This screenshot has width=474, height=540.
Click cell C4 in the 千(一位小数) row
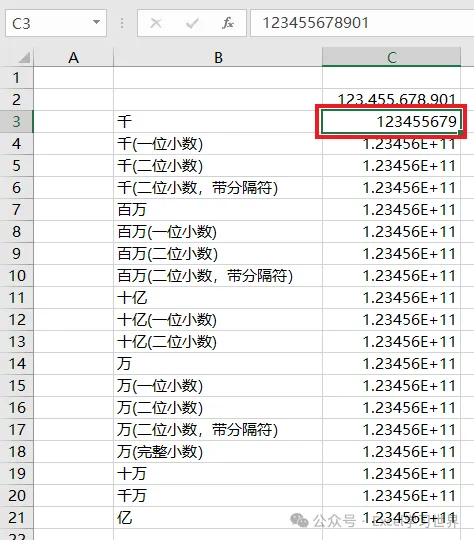pos(391,144)
